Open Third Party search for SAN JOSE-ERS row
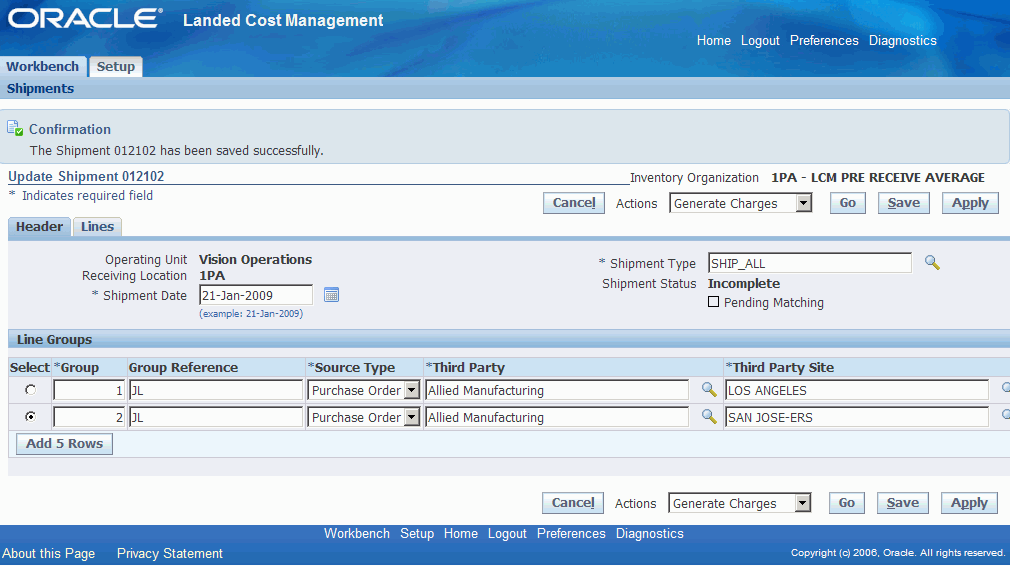1010x566 pixels. [709, 417]
